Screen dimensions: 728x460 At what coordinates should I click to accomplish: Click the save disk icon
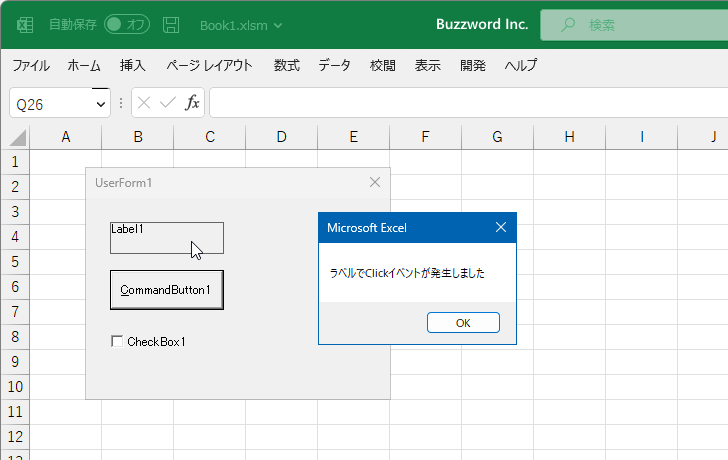coord(171,25)
